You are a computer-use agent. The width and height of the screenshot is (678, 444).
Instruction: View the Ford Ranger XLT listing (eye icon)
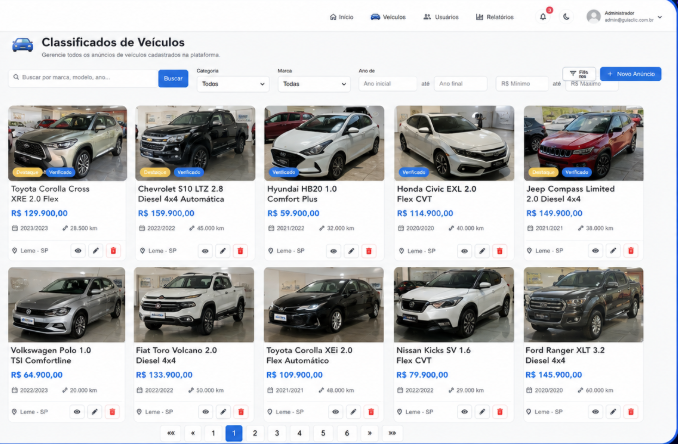coord(595,412)
